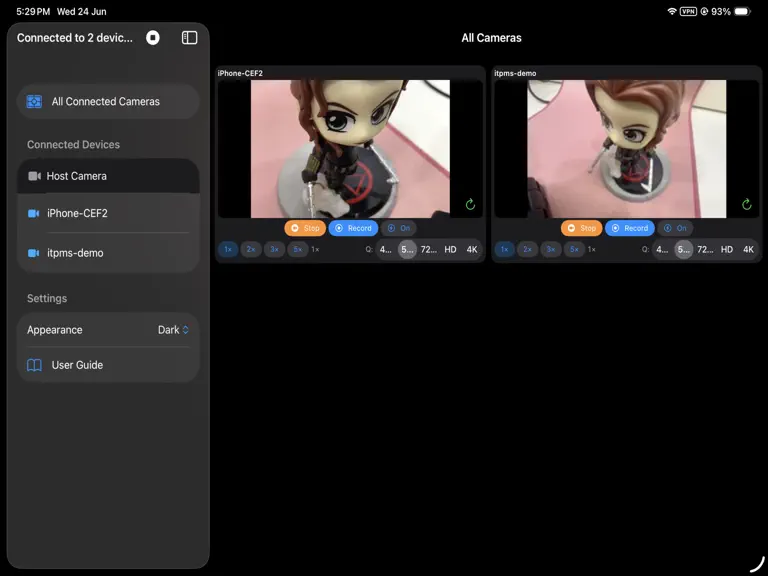Tap the stop connection icon in sidebar header
The image size is (768, 576).
[x=153, y=38]
